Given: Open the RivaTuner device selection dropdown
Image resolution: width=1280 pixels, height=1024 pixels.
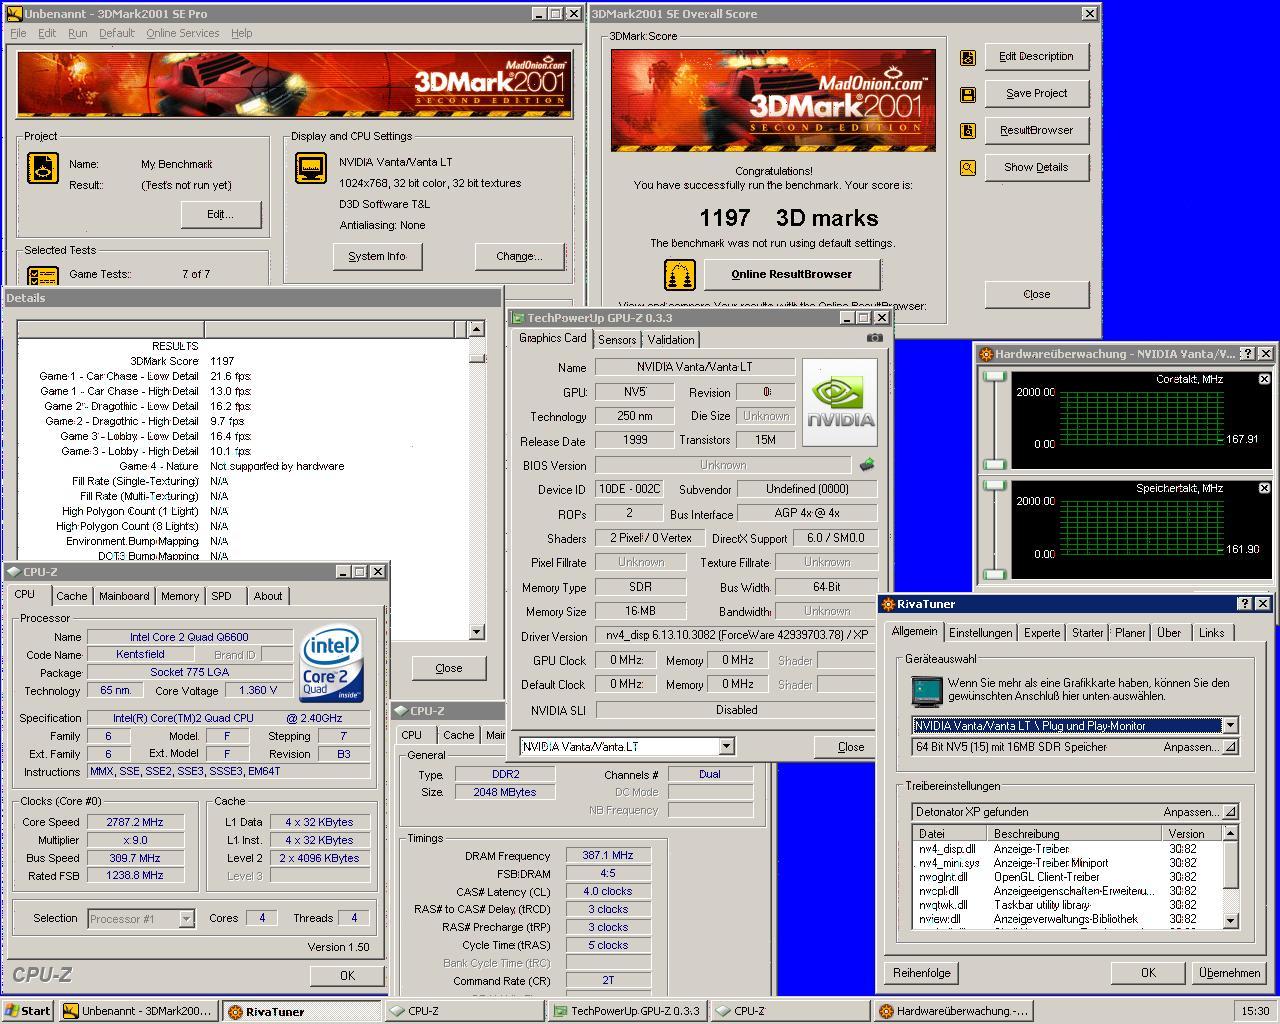Looking at the screenshot, I should pos(1230,725).
